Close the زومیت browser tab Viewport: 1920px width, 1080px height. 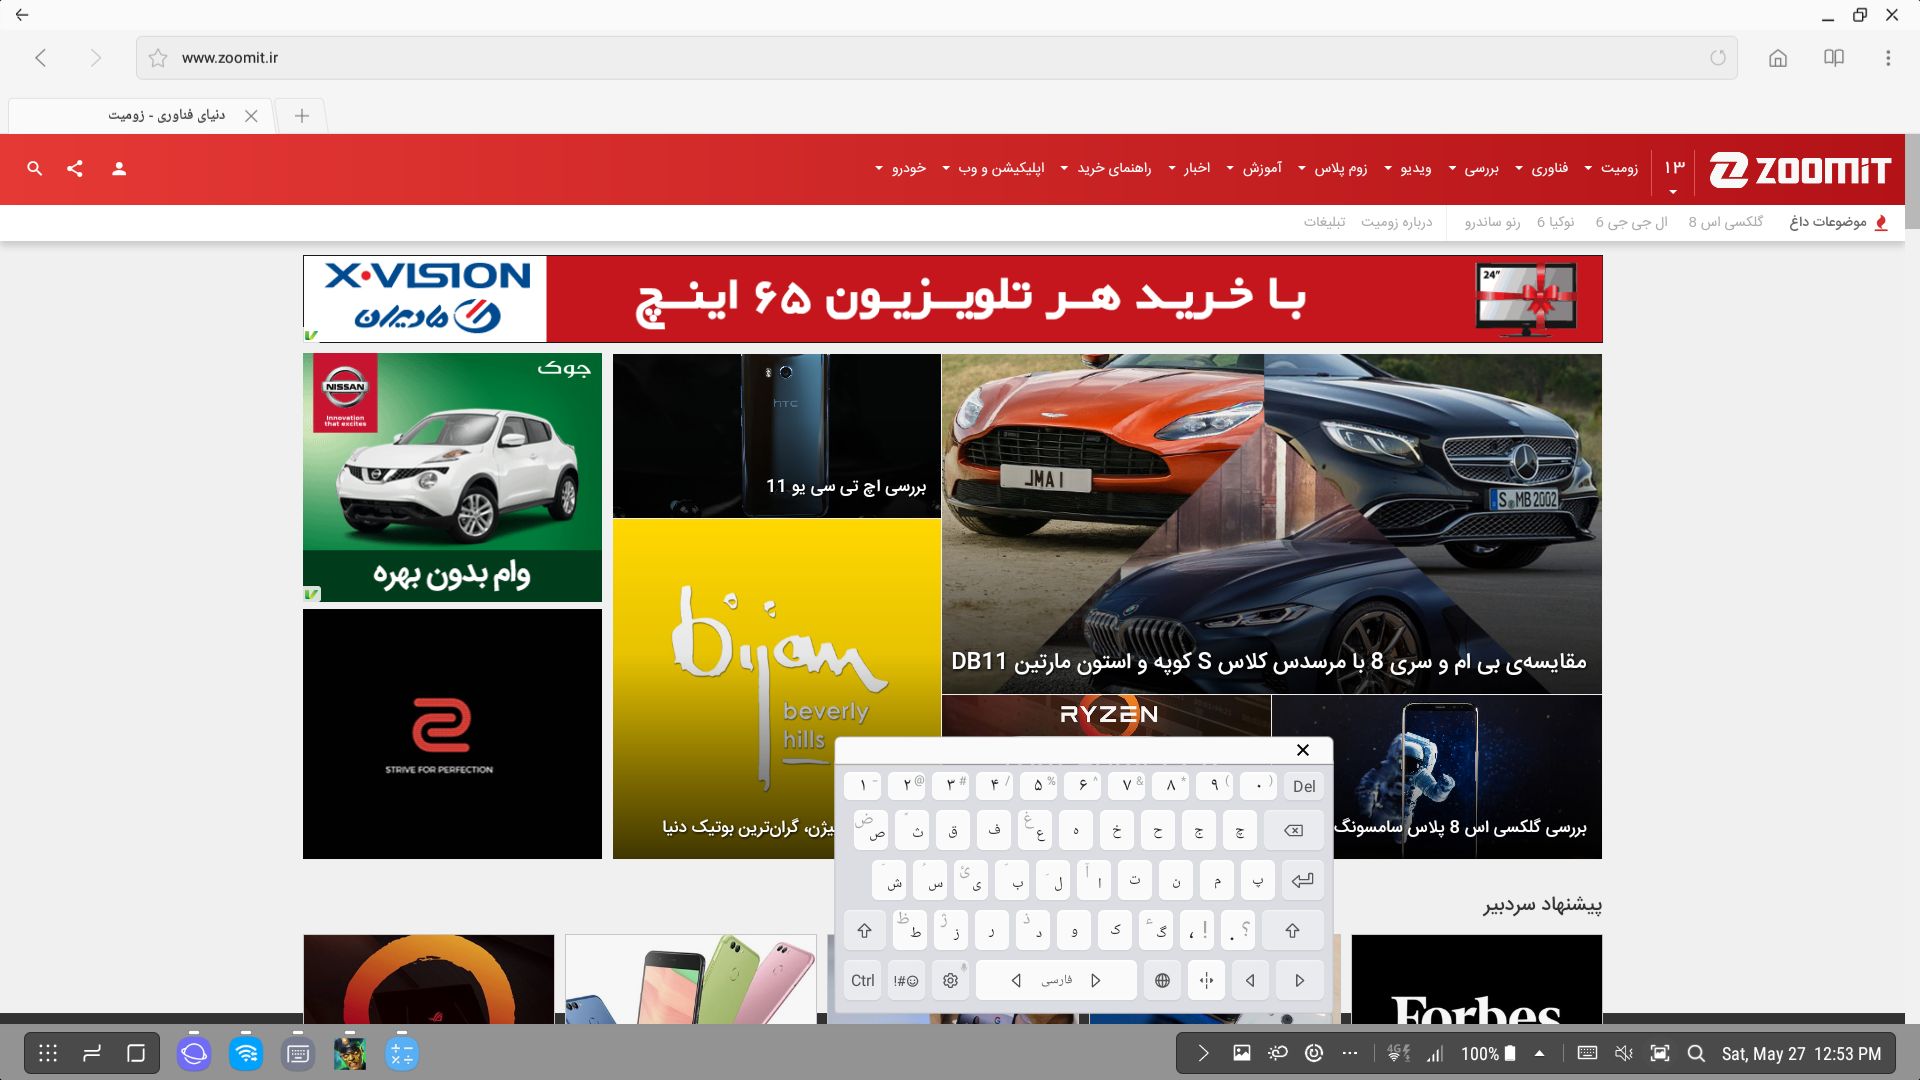click(251, 116)
